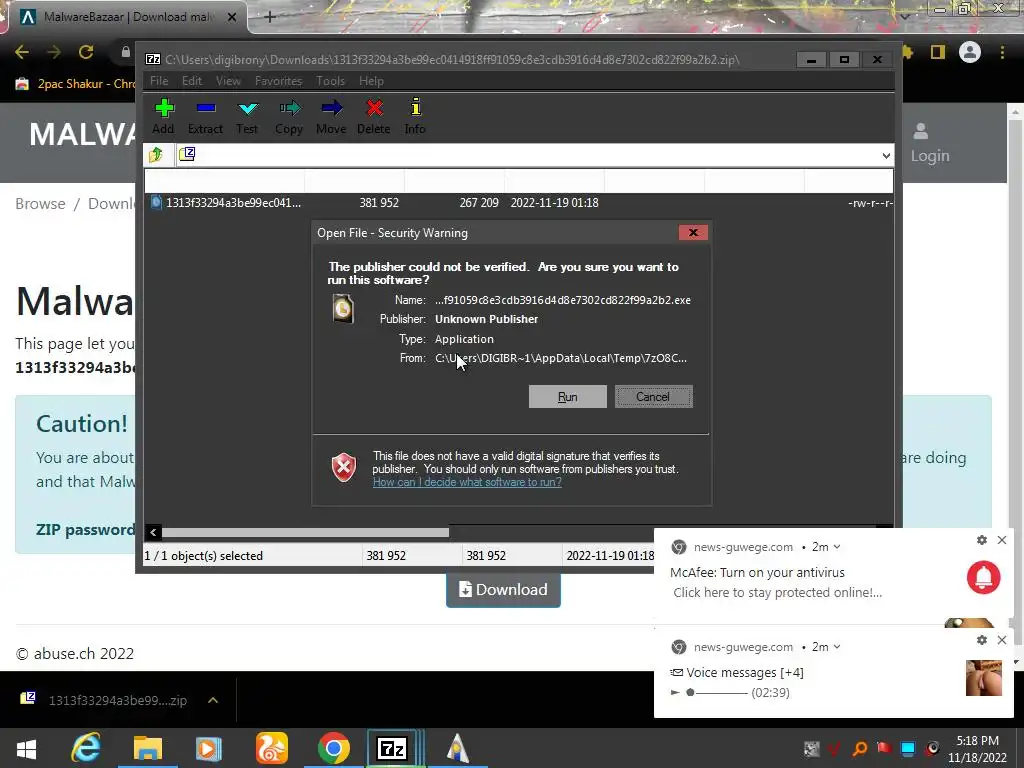Click the Download button on the MalwareBazaar page
This screenshot has width=1024, height=768.
tap(503, 590)
